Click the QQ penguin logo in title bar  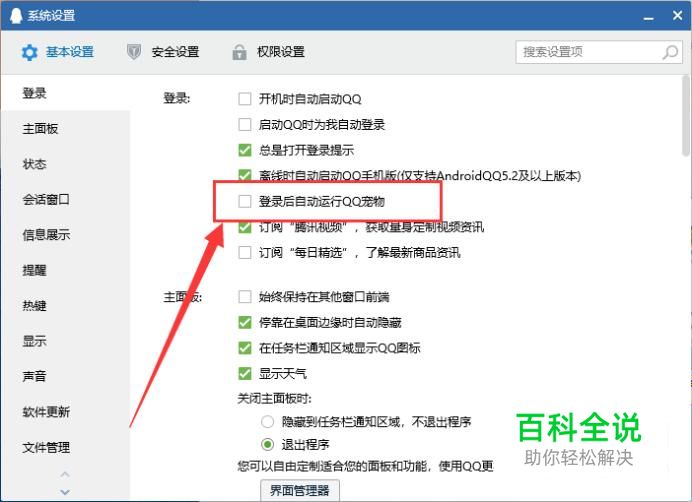click(x=16, y=15)
